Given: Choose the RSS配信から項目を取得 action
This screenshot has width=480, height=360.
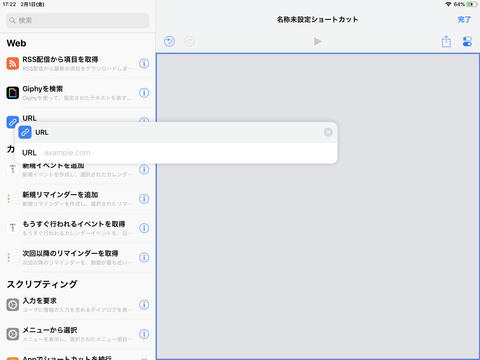Looking at the screenshot, I should click(77, 64).
